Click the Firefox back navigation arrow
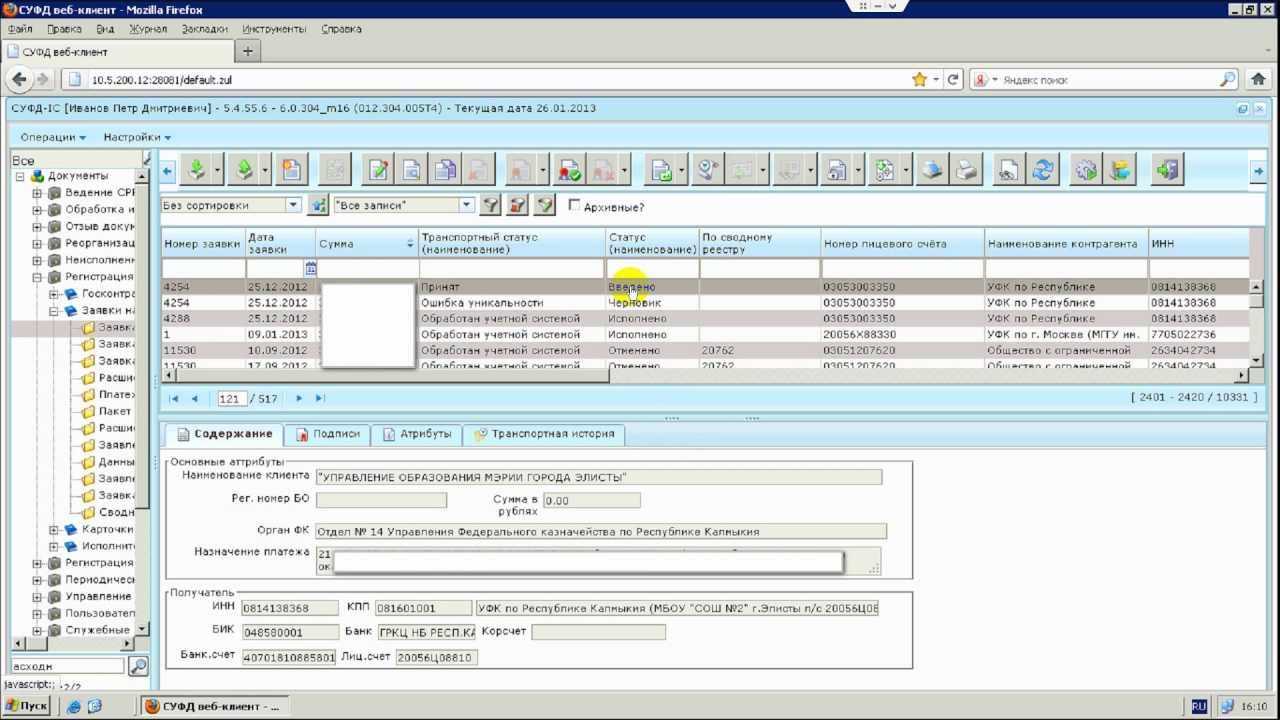The image size is (1280, 720). pos(19,79)
